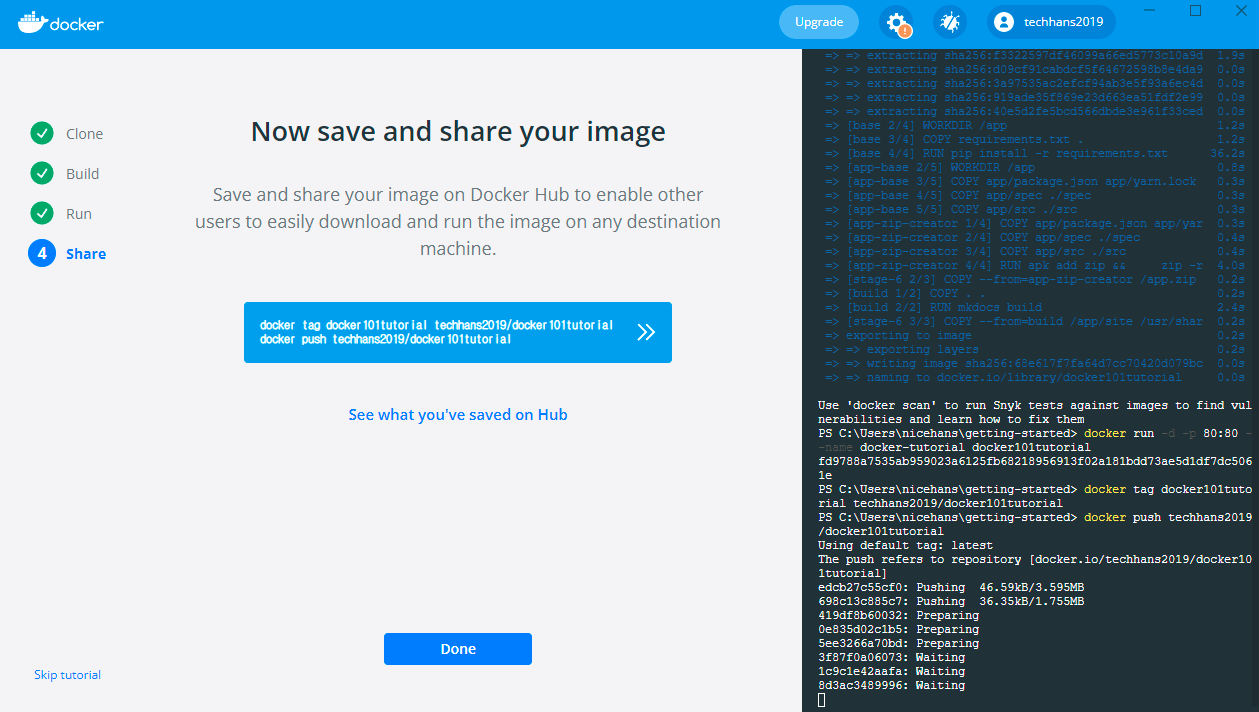Click the terminal line '419df8b60032: Preparing'
Viewport: 1259px width, 712px height.
tap(898, 615)
